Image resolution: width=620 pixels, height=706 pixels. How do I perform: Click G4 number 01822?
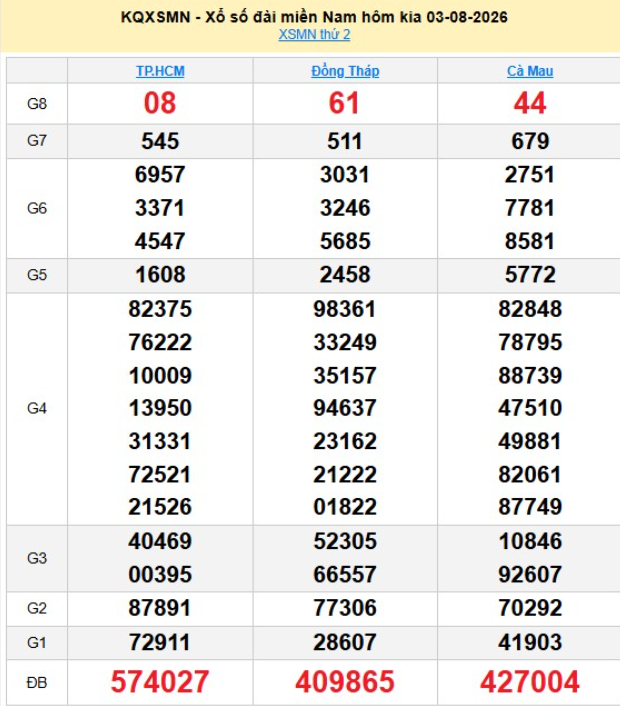(x=345, y=507)
